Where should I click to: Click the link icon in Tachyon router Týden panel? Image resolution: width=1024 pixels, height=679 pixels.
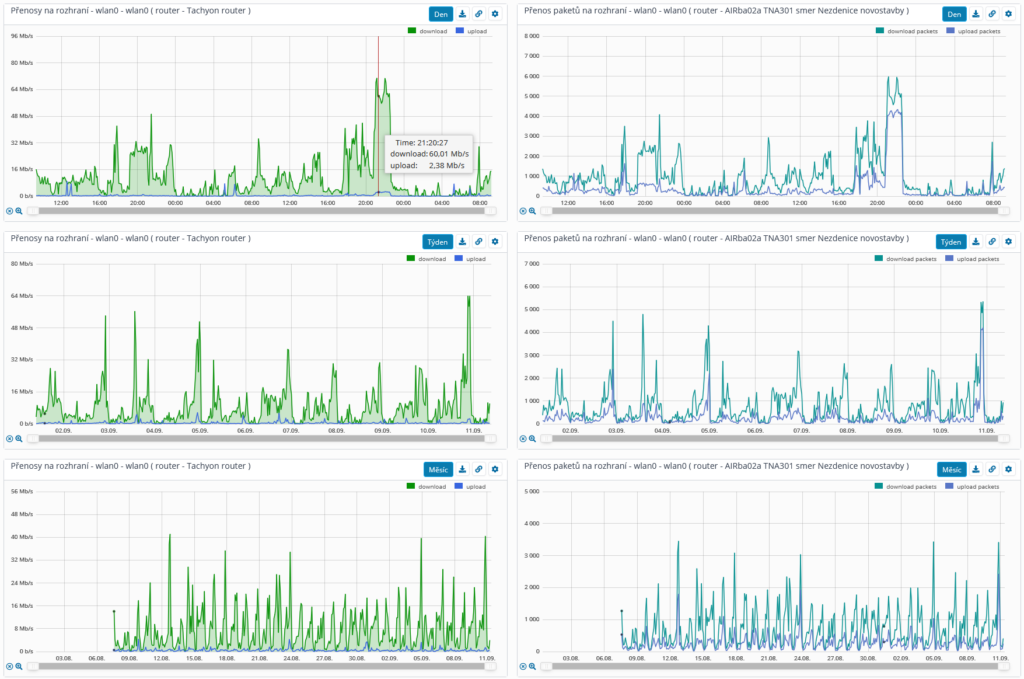click(479, 242)
